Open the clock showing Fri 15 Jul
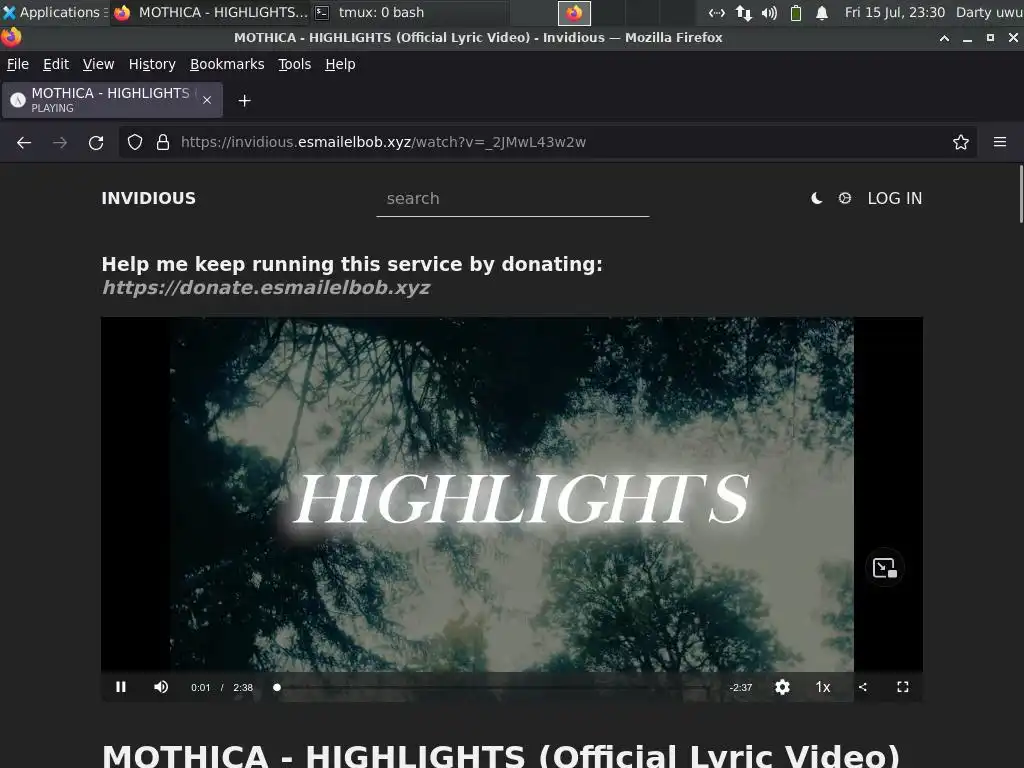The height and width of the screenshot is (768, 1024). [895, 12]
